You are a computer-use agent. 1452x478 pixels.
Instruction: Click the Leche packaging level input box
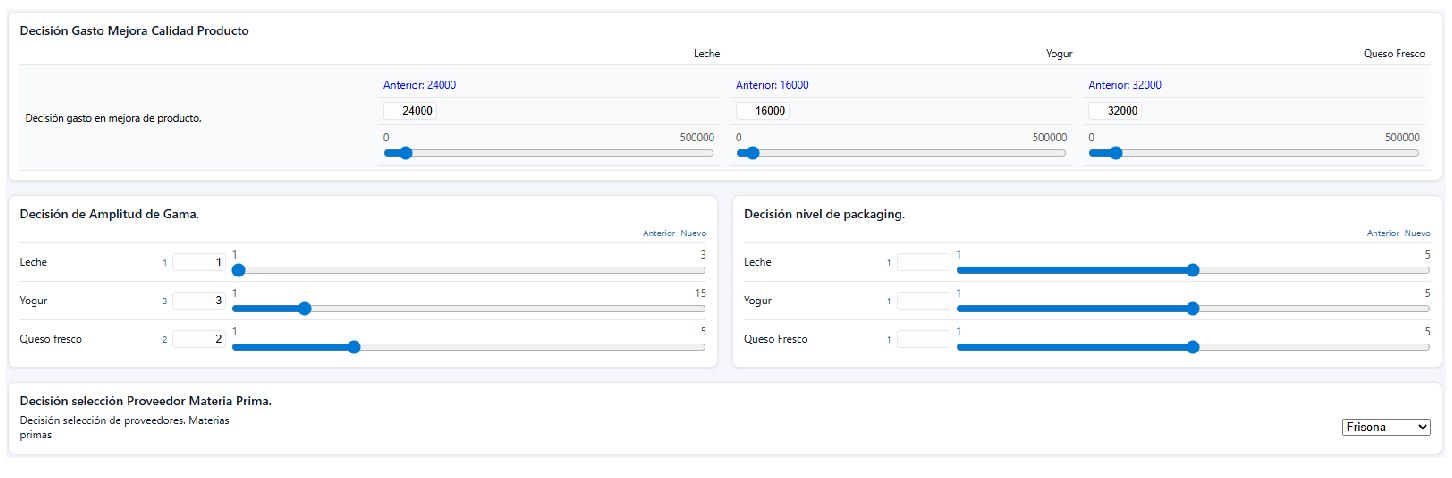[x=924, y=262]
